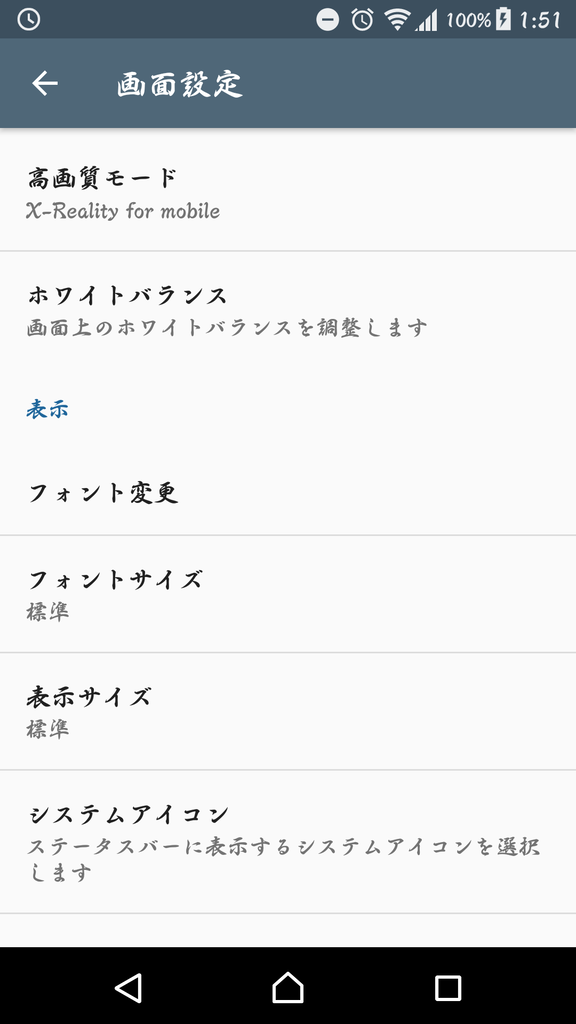Open recent apps square icon

(x=448, y=988)
